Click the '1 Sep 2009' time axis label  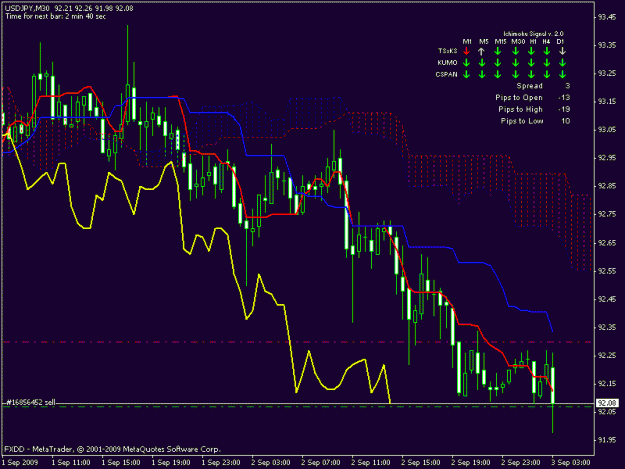pos(20,462)
